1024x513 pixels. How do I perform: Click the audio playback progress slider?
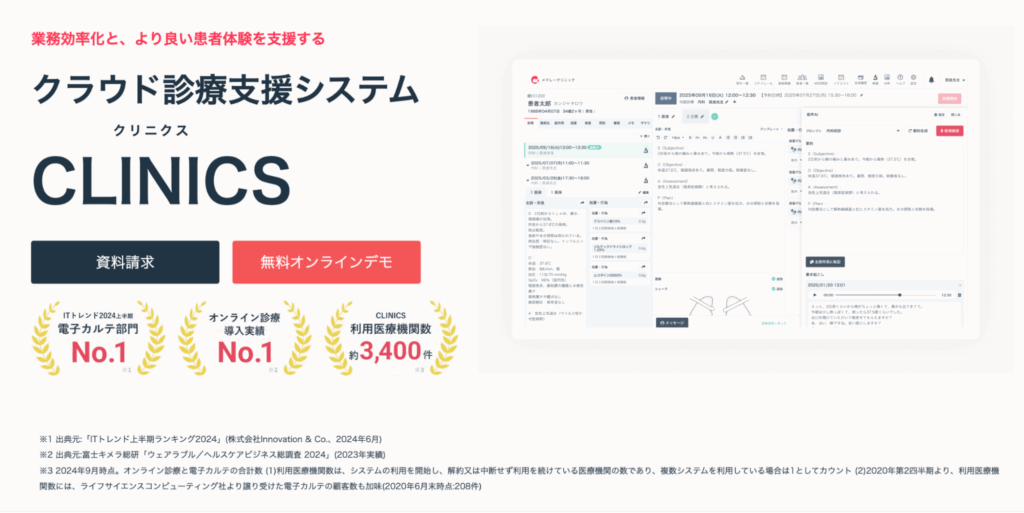point(886,295)
